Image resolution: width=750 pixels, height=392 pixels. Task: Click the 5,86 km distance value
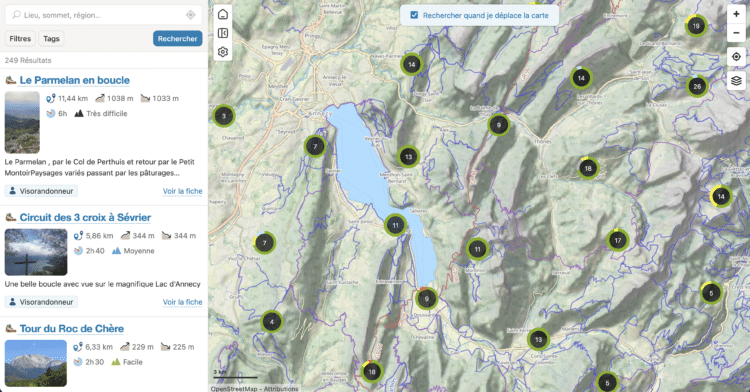[99, 236]
